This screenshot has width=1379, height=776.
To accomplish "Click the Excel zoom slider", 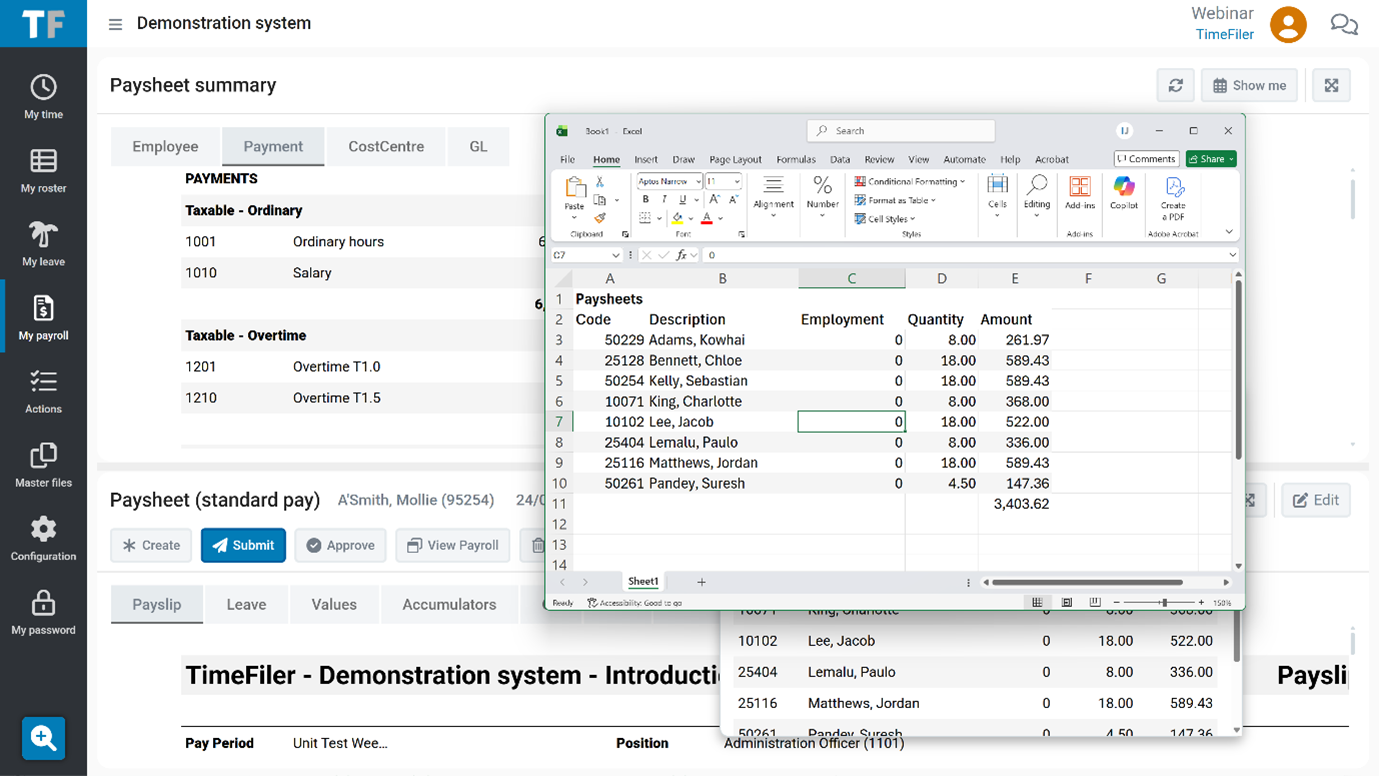I will tap(1163, 603).
